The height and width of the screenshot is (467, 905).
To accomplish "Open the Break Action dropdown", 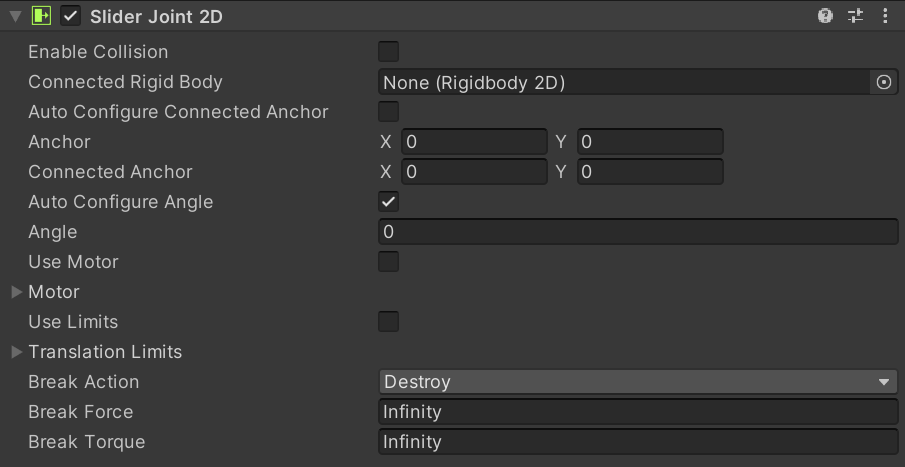I will 638,382.
